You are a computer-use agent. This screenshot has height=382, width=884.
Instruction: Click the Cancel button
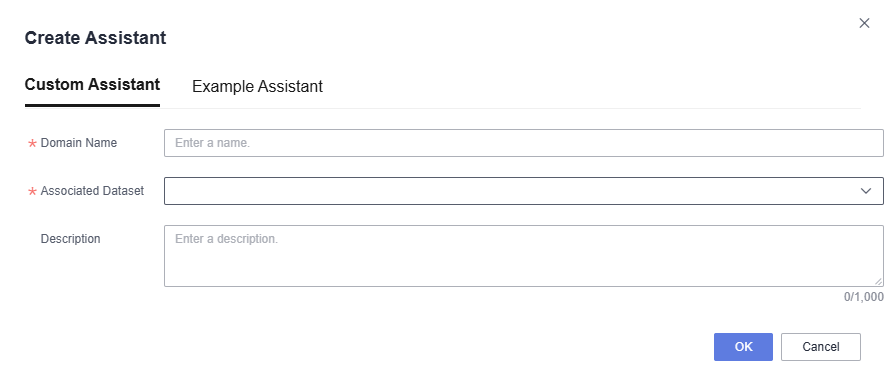pos(821,347)
